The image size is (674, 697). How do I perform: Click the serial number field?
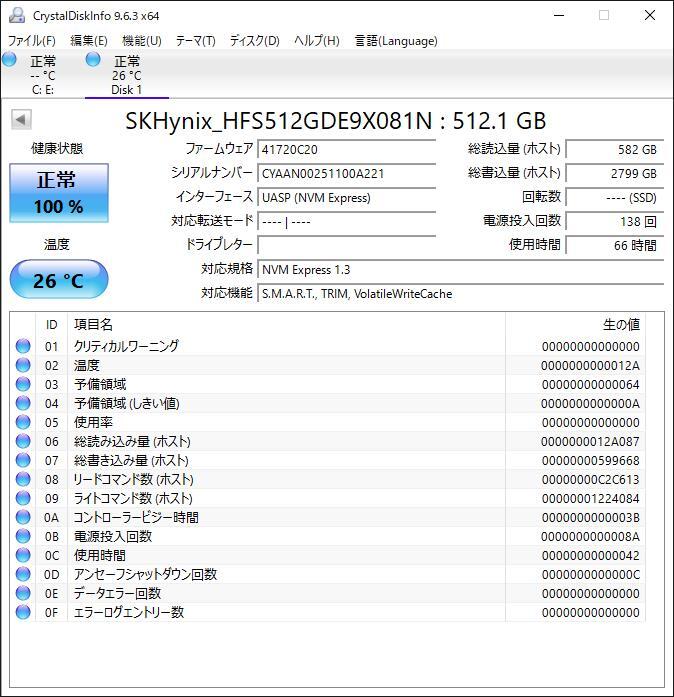[346, 173]
